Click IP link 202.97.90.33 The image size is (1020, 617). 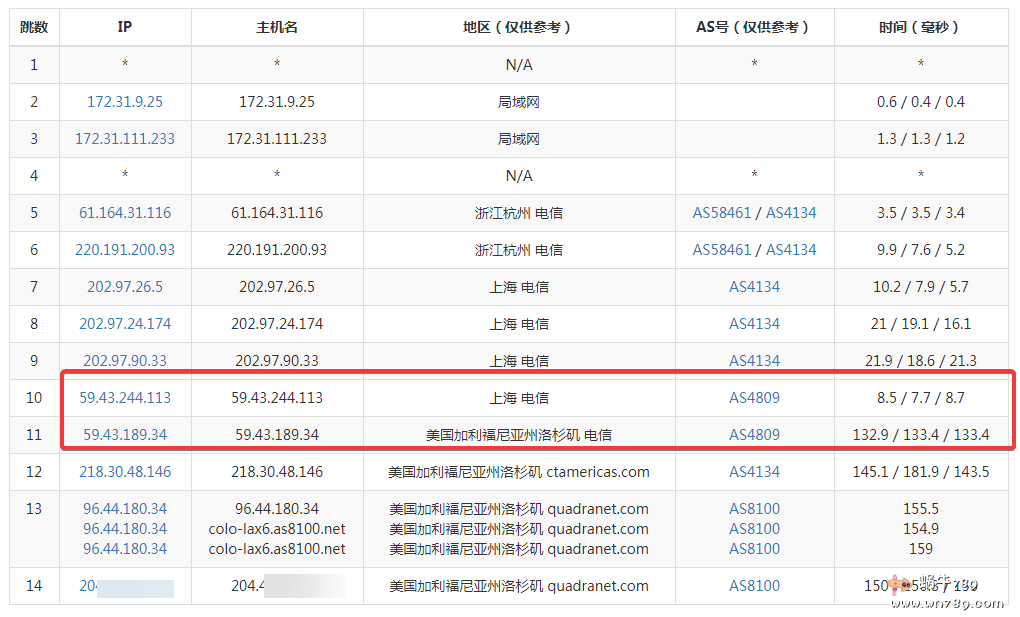[x=124, y=360]
